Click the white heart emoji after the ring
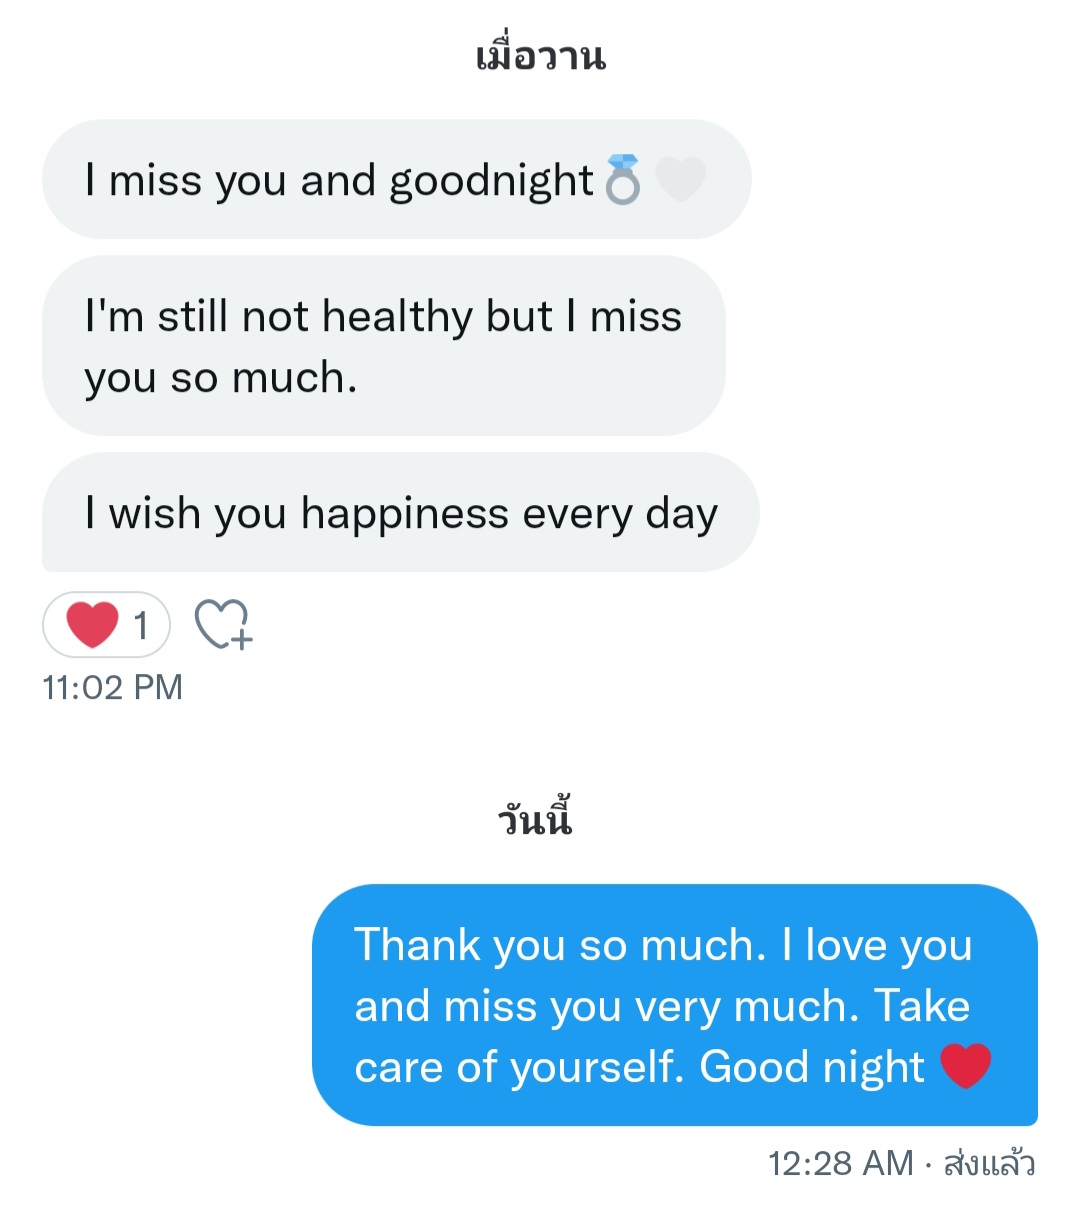 (x=680, y=180)
